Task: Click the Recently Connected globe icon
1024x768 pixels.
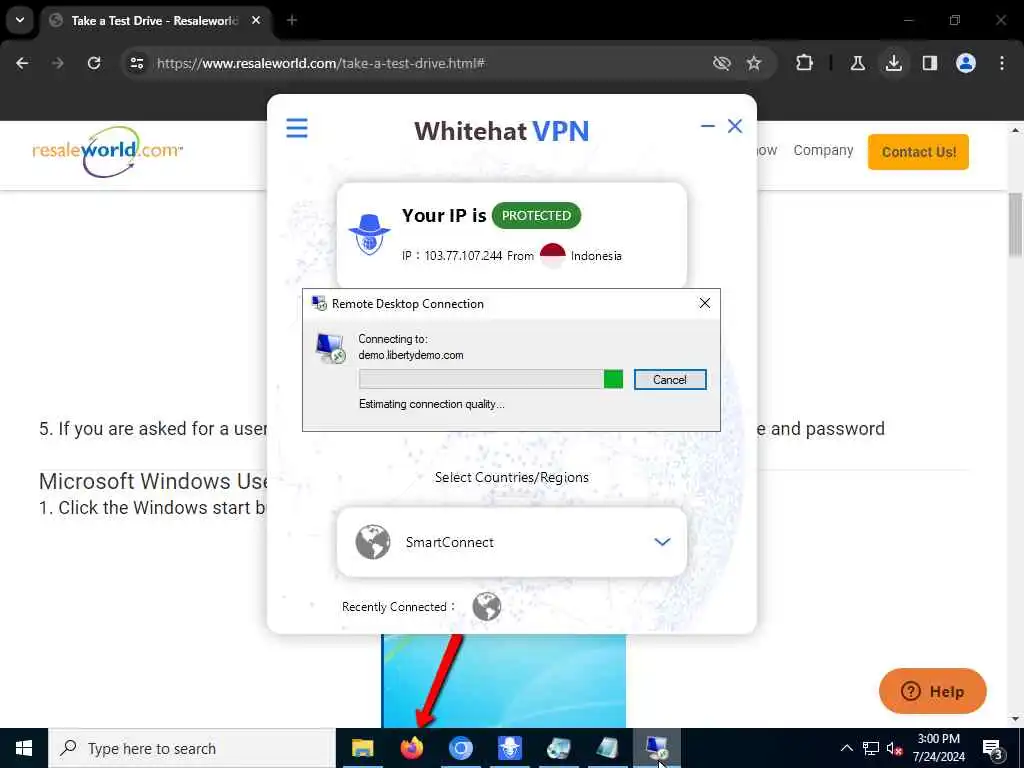Action: tap(487, 607)
